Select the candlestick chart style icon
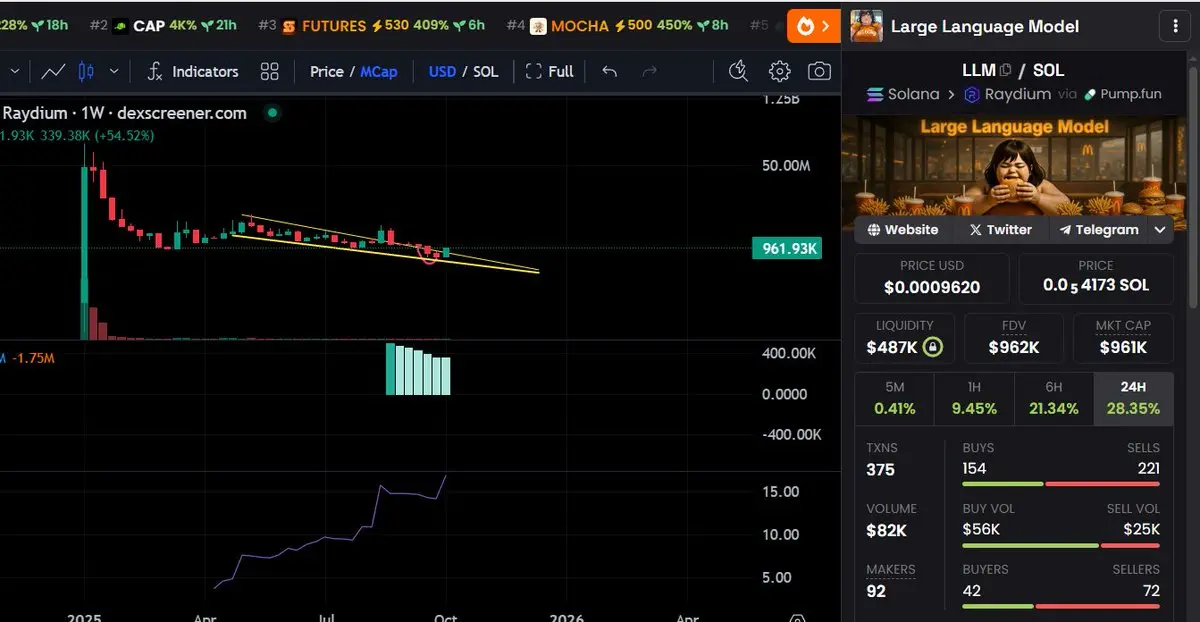Screen dimensions: 1200x622 pyautogui.click(x=86, y=71)
